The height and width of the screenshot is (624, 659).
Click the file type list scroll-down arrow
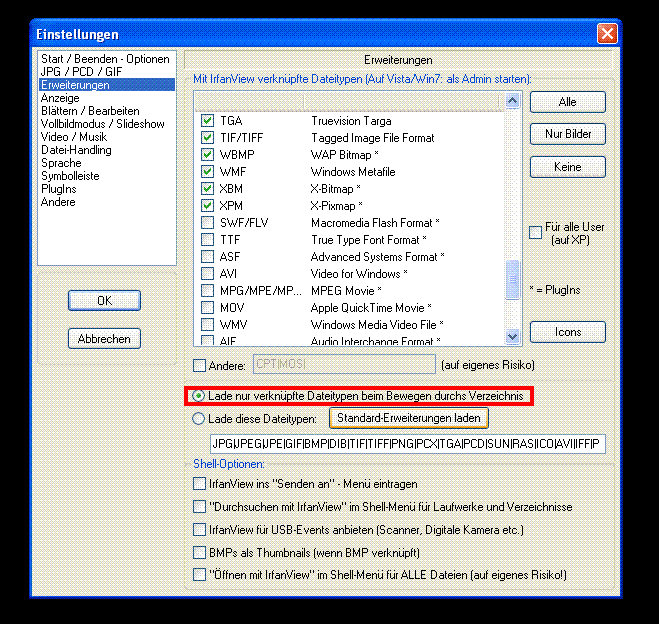click(x=512, y=336)
